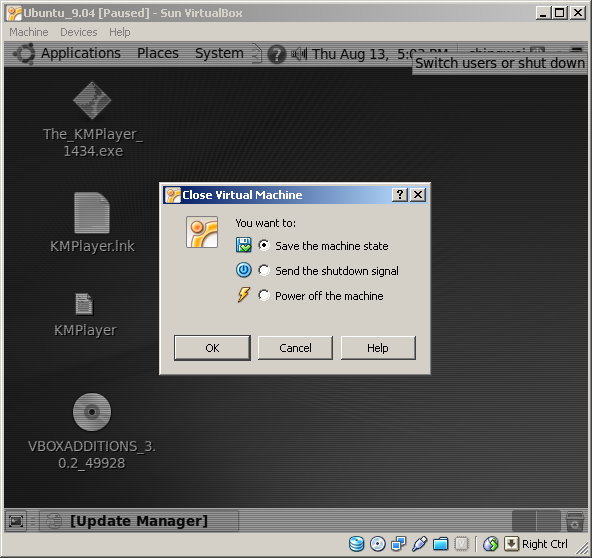The image size is (592, 558).
Task: Click the VirtualBox window title icon
Action: click(14, 13)
